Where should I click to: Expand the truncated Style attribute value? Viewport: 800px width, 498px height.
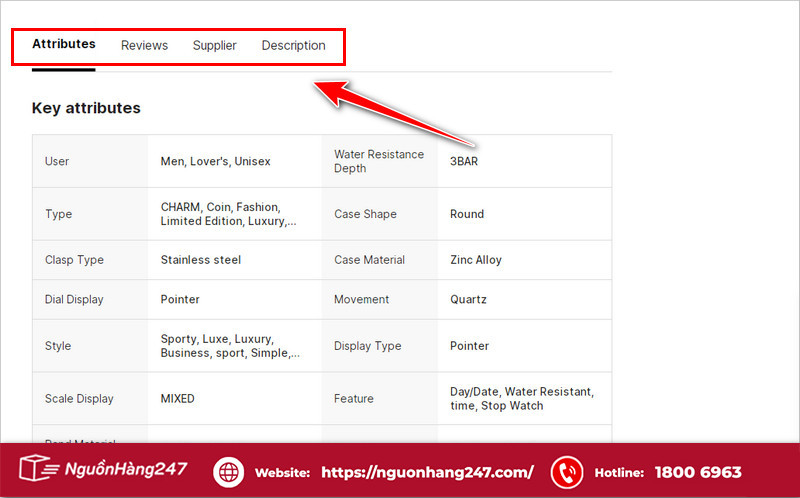pos(230,346)
